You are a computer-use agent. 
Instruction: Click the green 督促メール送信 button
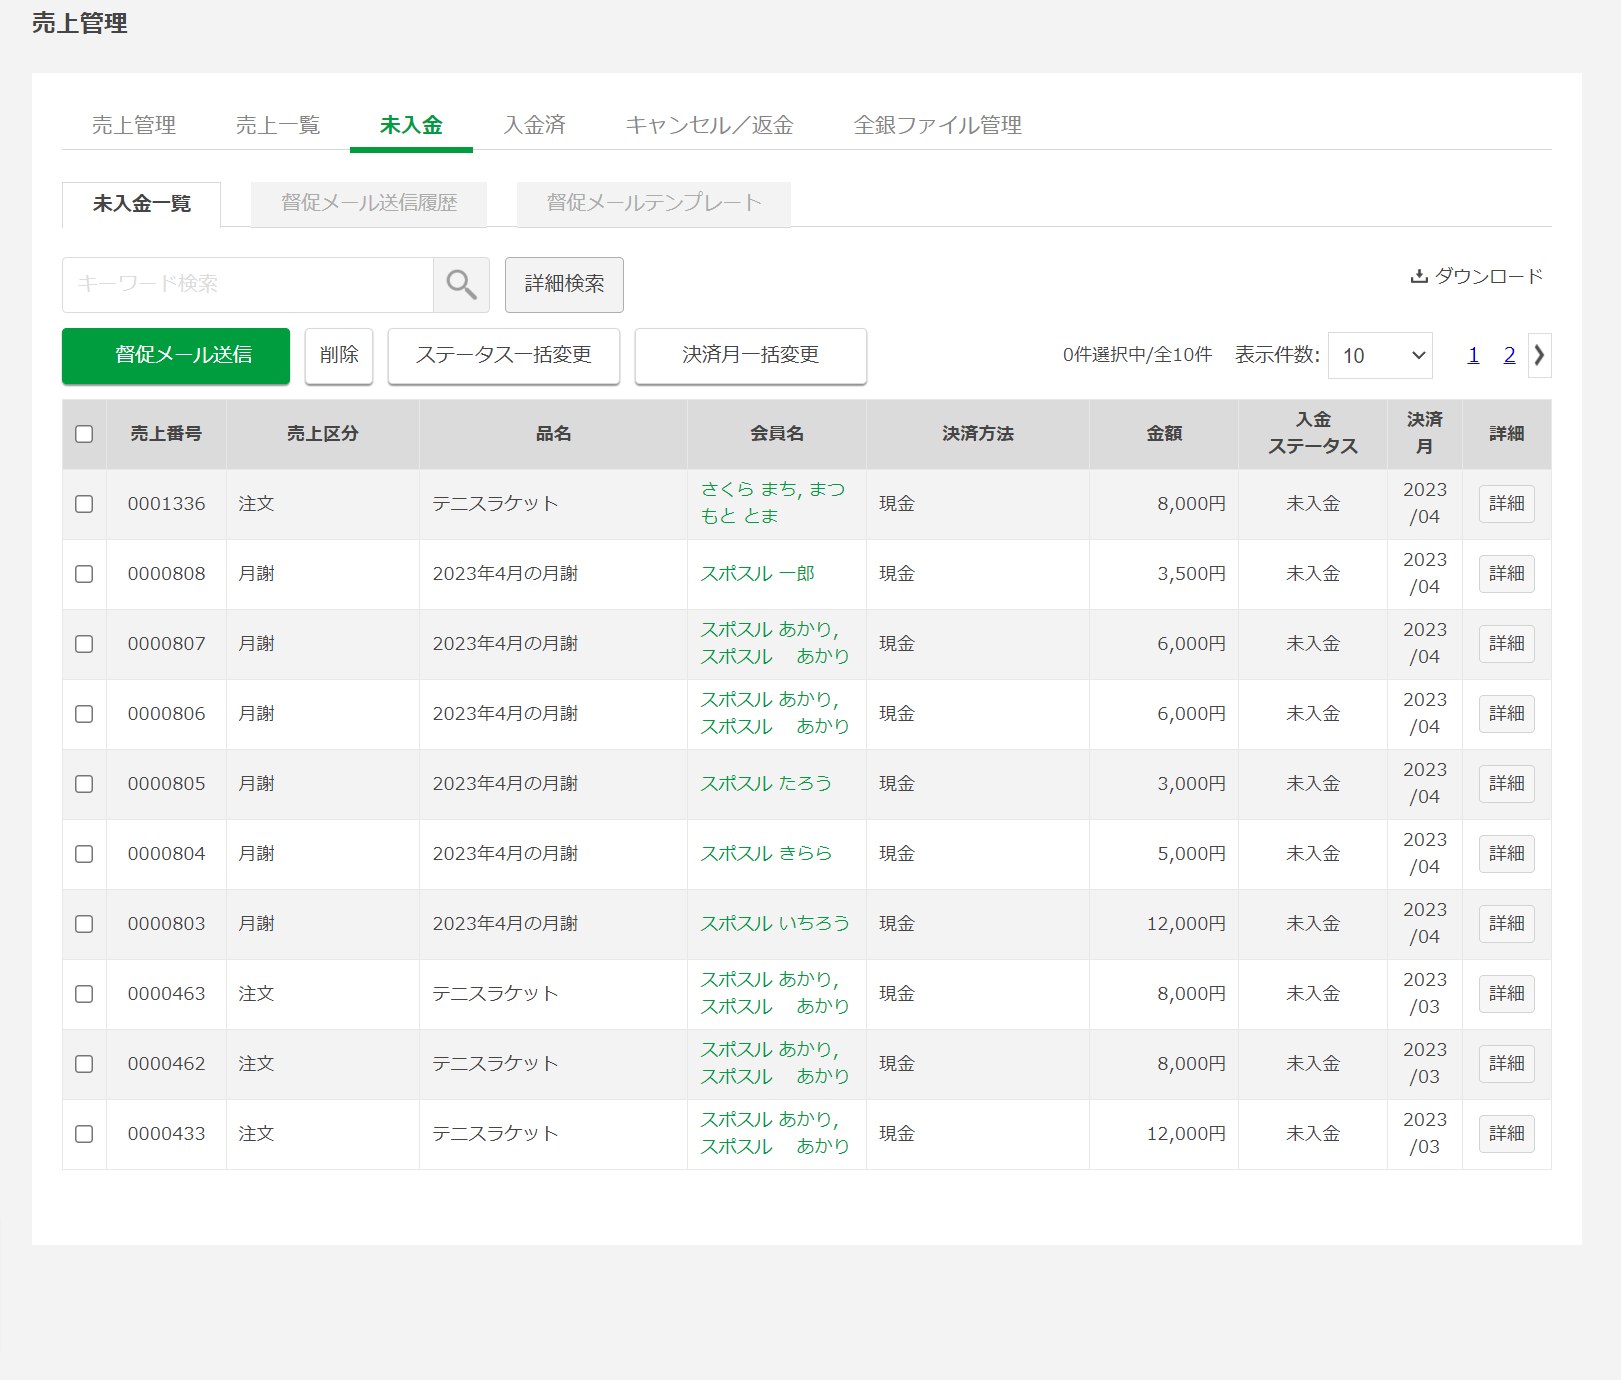(x=176, y=356)
